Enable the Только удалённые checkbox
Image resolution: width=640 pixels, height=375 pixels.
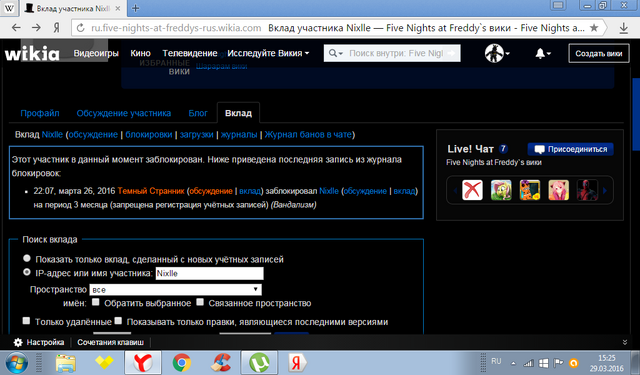click(27, 321)
